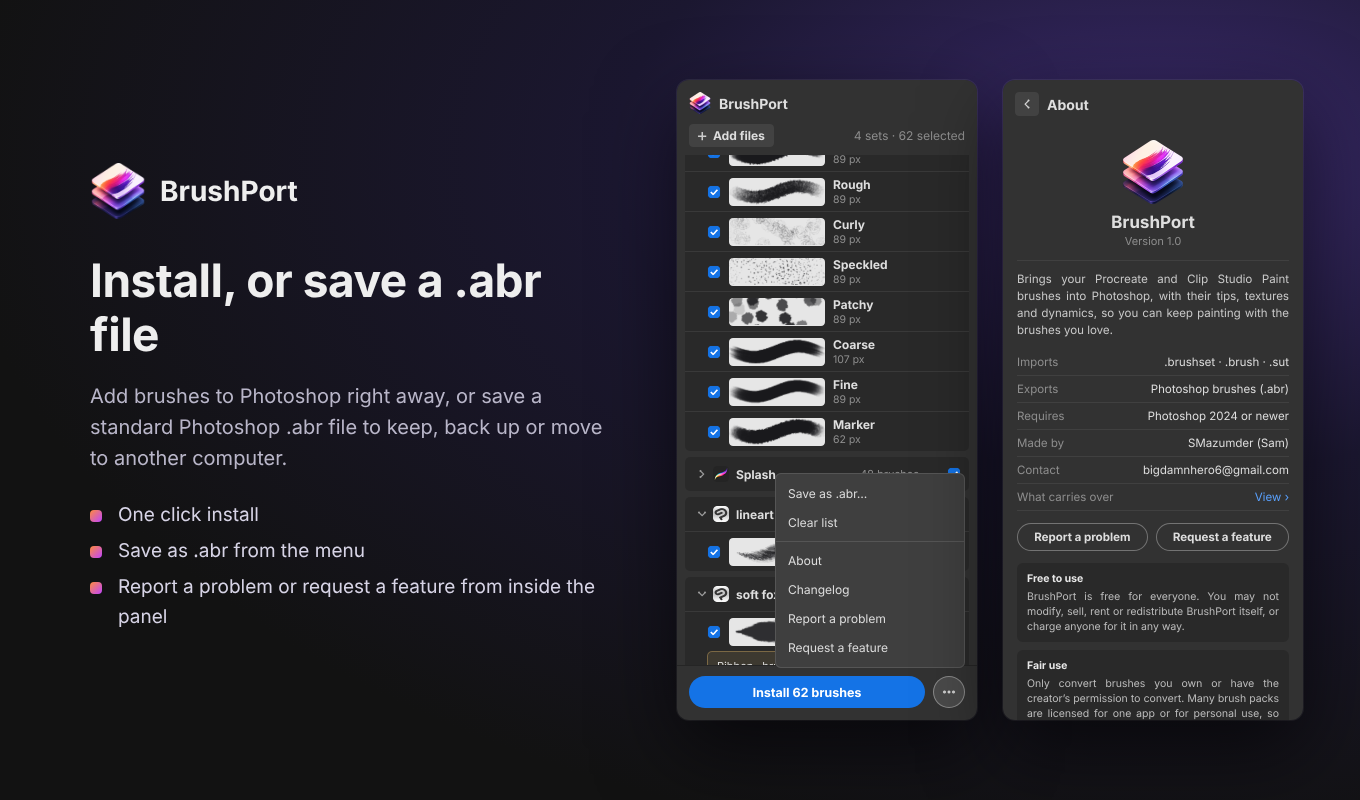The image size is (1360, 800).
Task: Select Clear list in the popup menu
Action: [869, 523]
